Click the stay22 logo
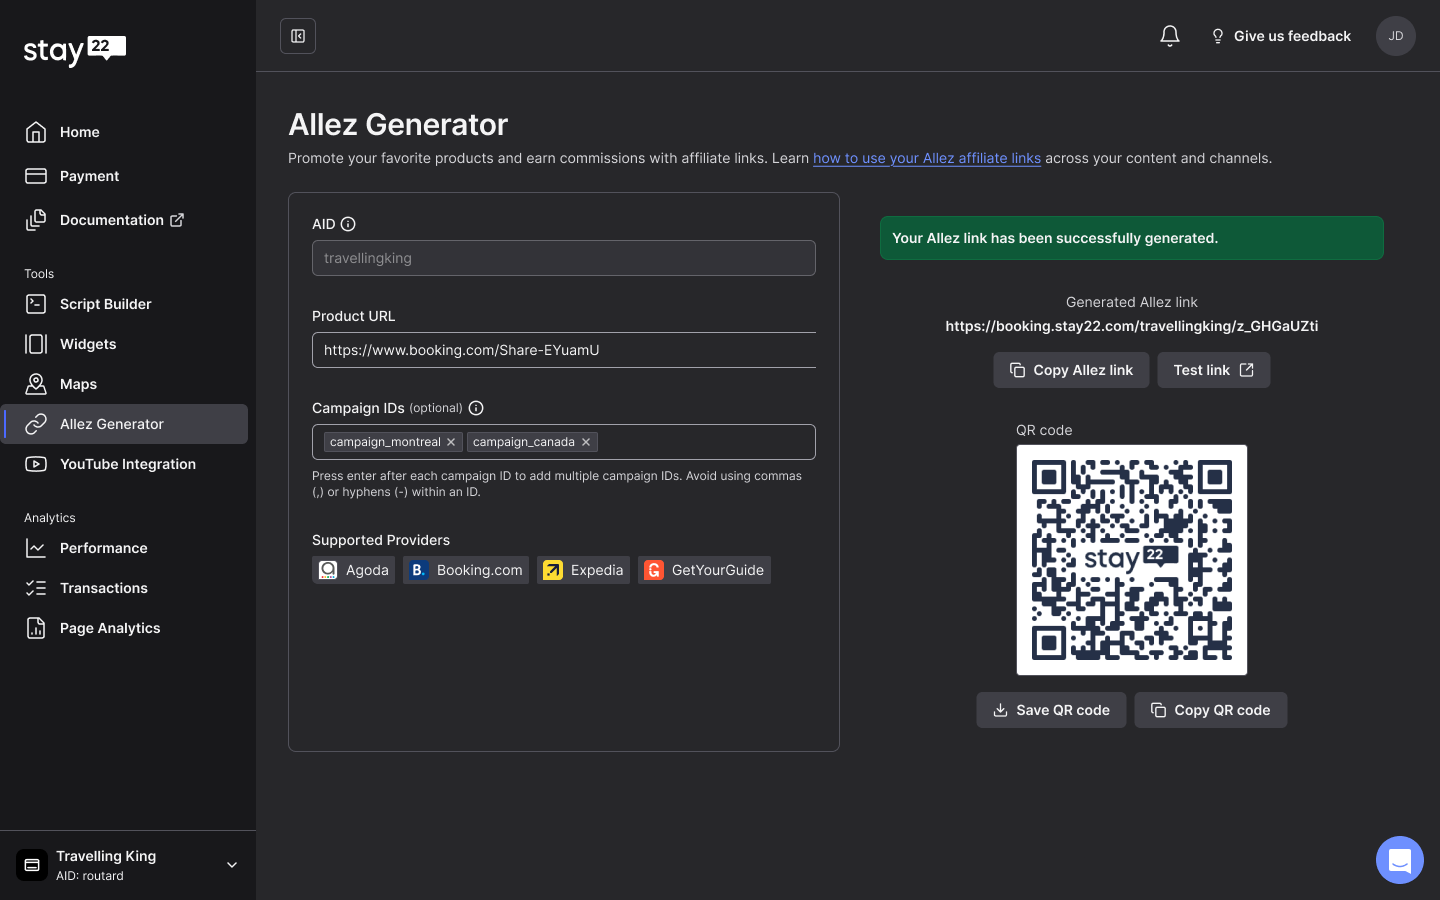This screenshot has height=900, width=1440. click(75, 50)
